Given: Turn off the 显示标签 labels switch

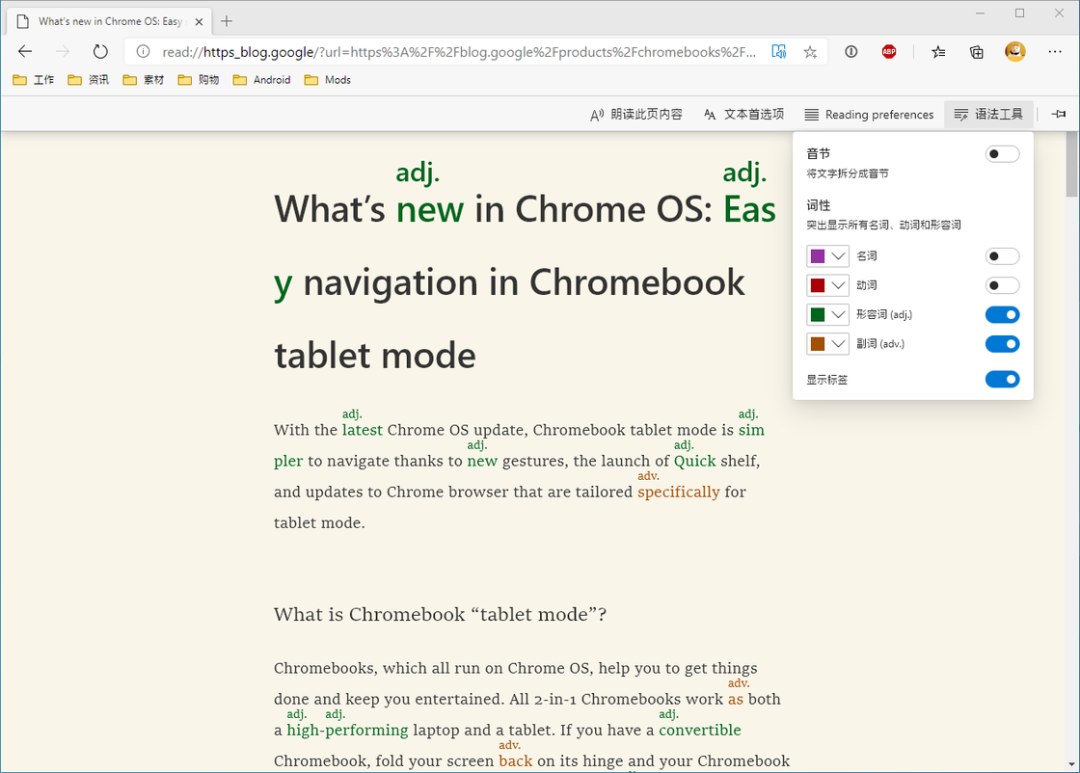Looking at the screenshot, I should pyautogui.click(x=1002, y=380).
